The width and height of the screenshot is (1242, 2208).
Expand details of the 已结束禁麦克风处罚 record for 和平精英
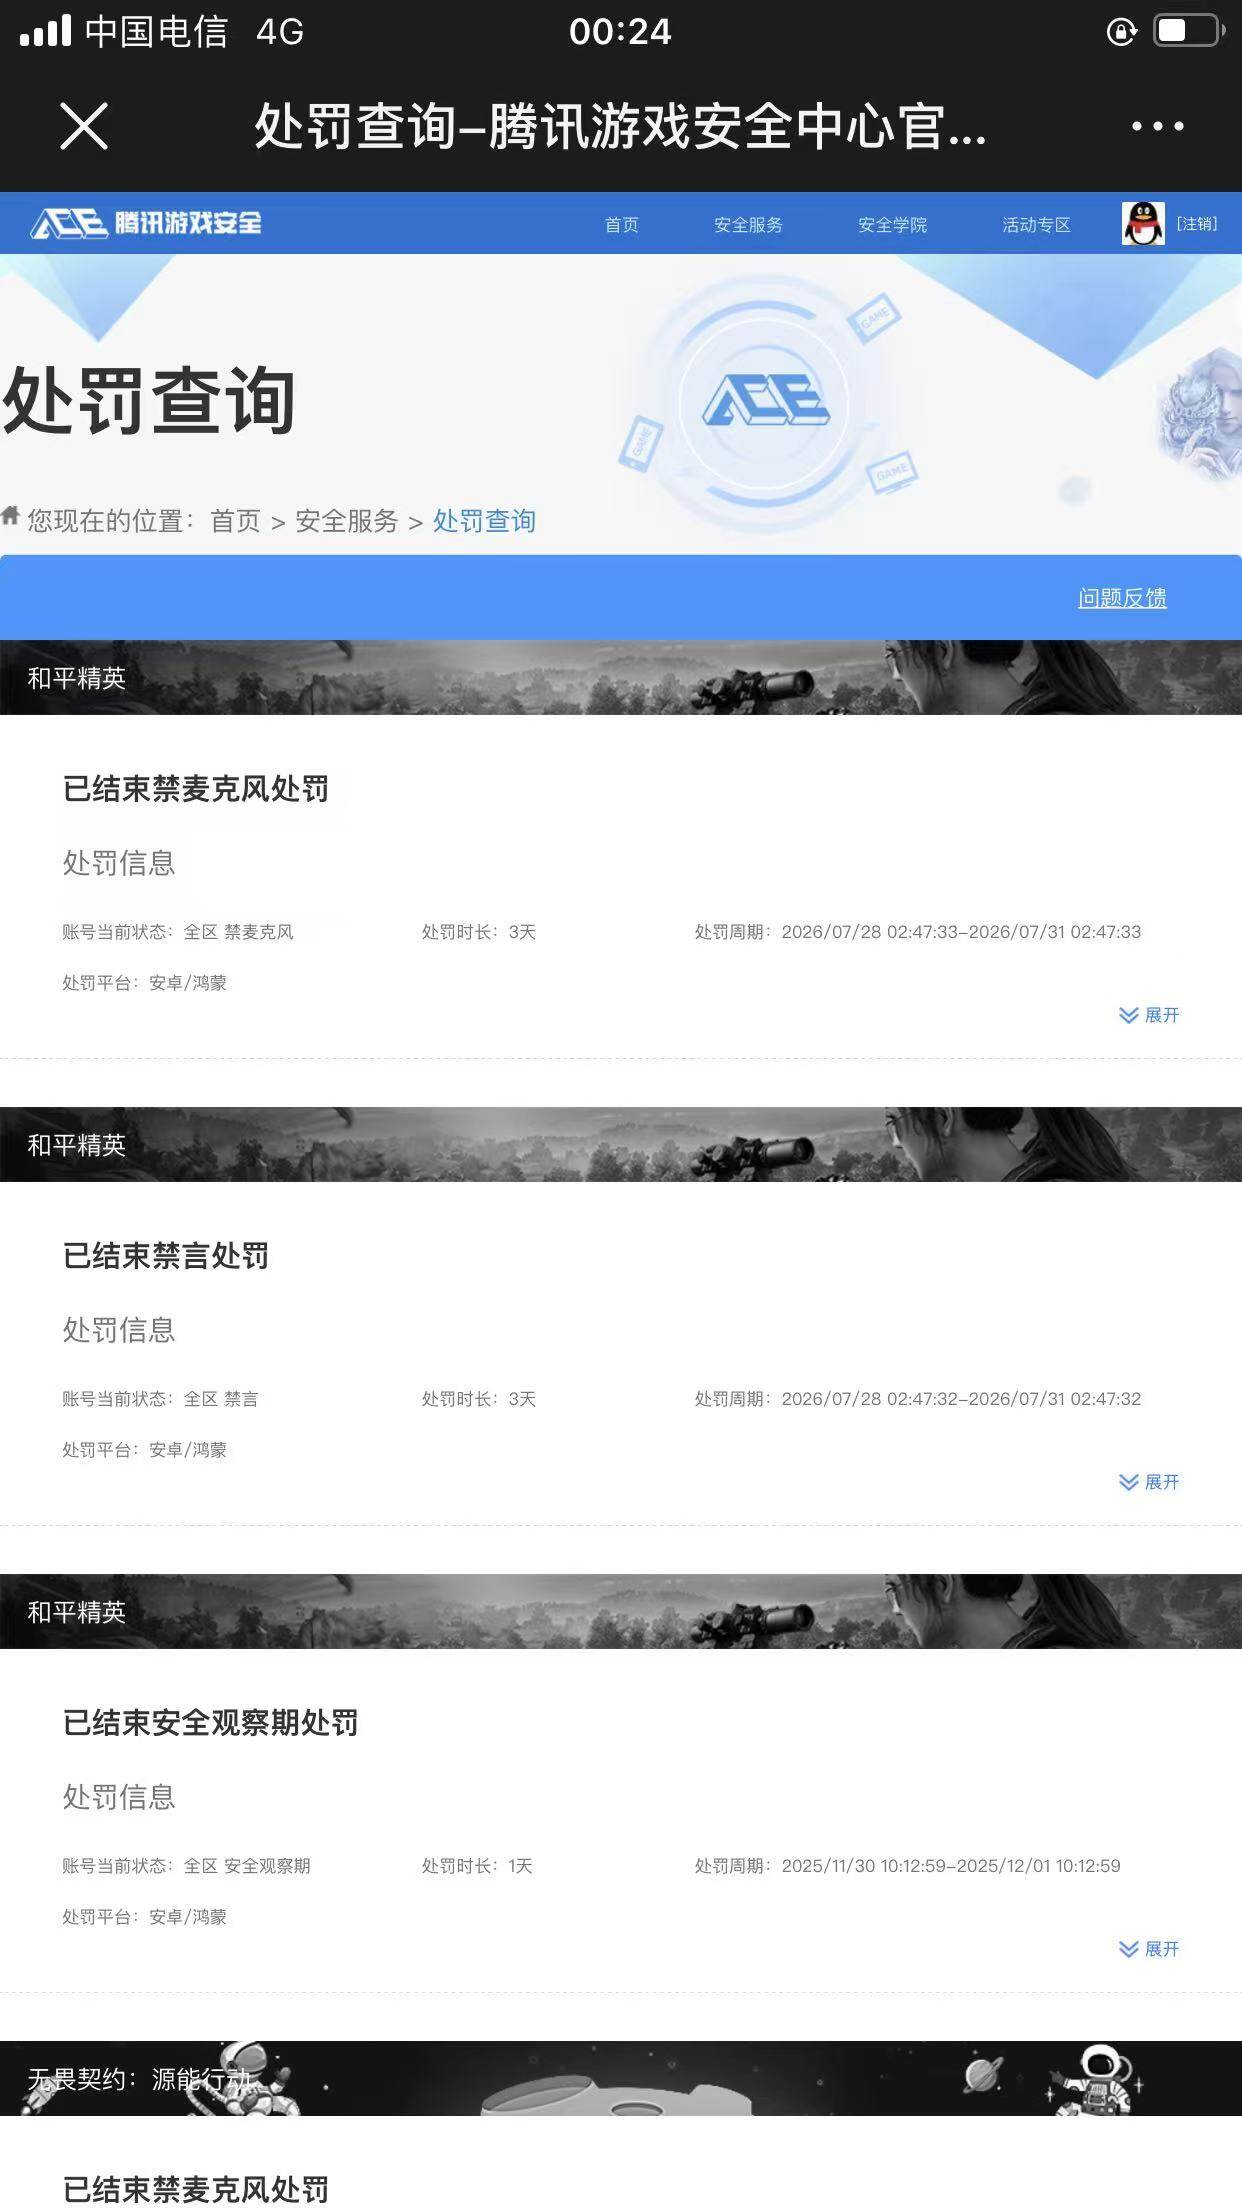1149,1015
